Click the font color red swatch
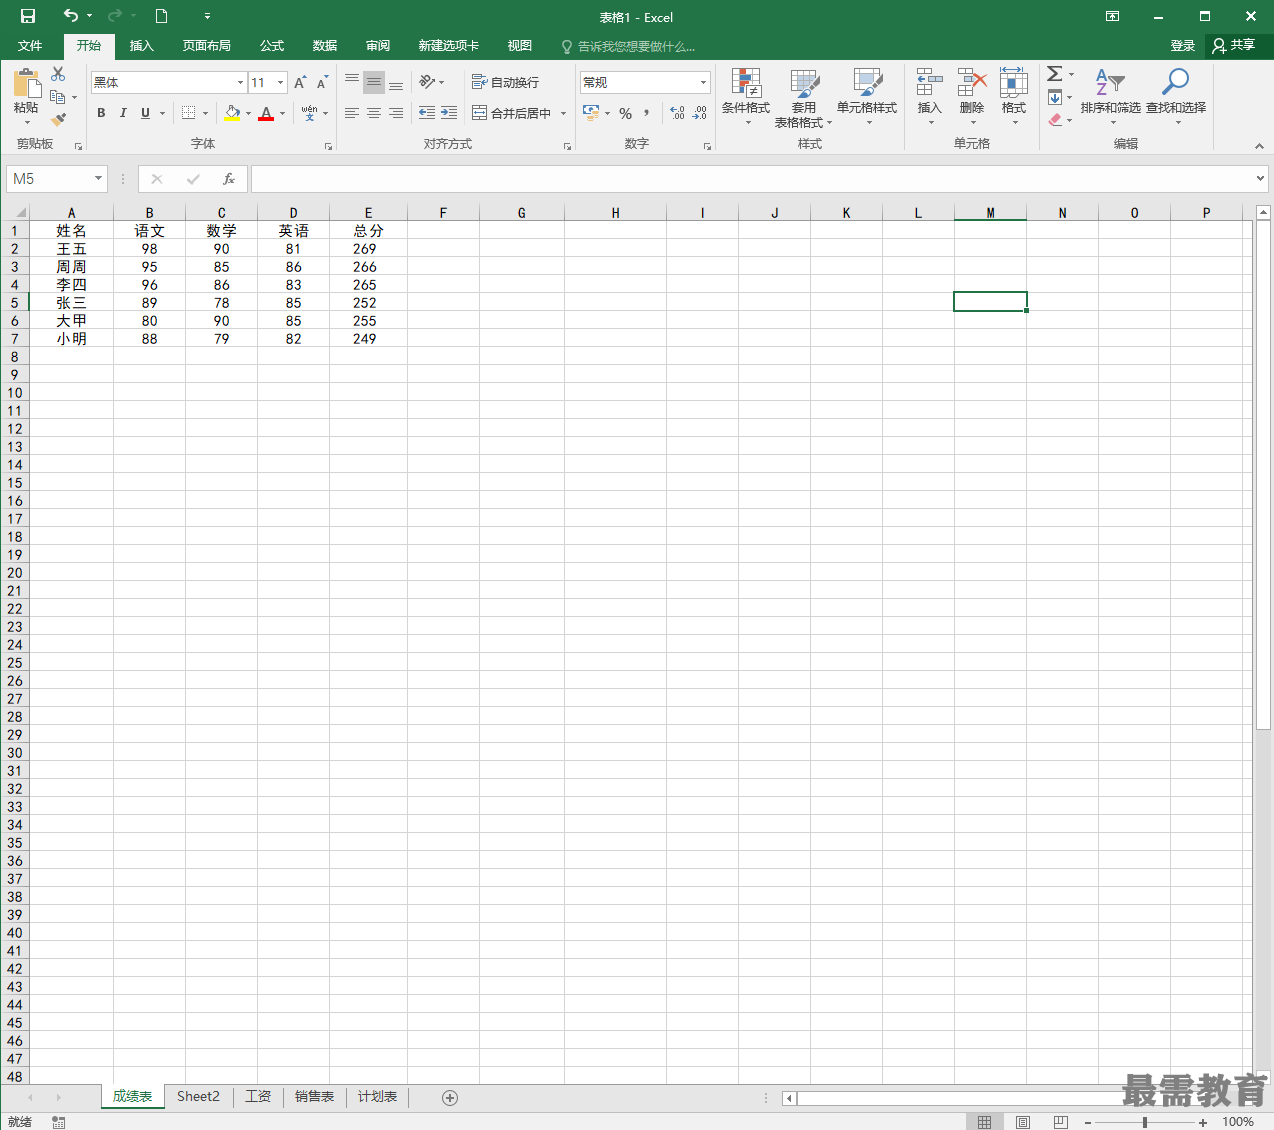 (x=266, y=113)
